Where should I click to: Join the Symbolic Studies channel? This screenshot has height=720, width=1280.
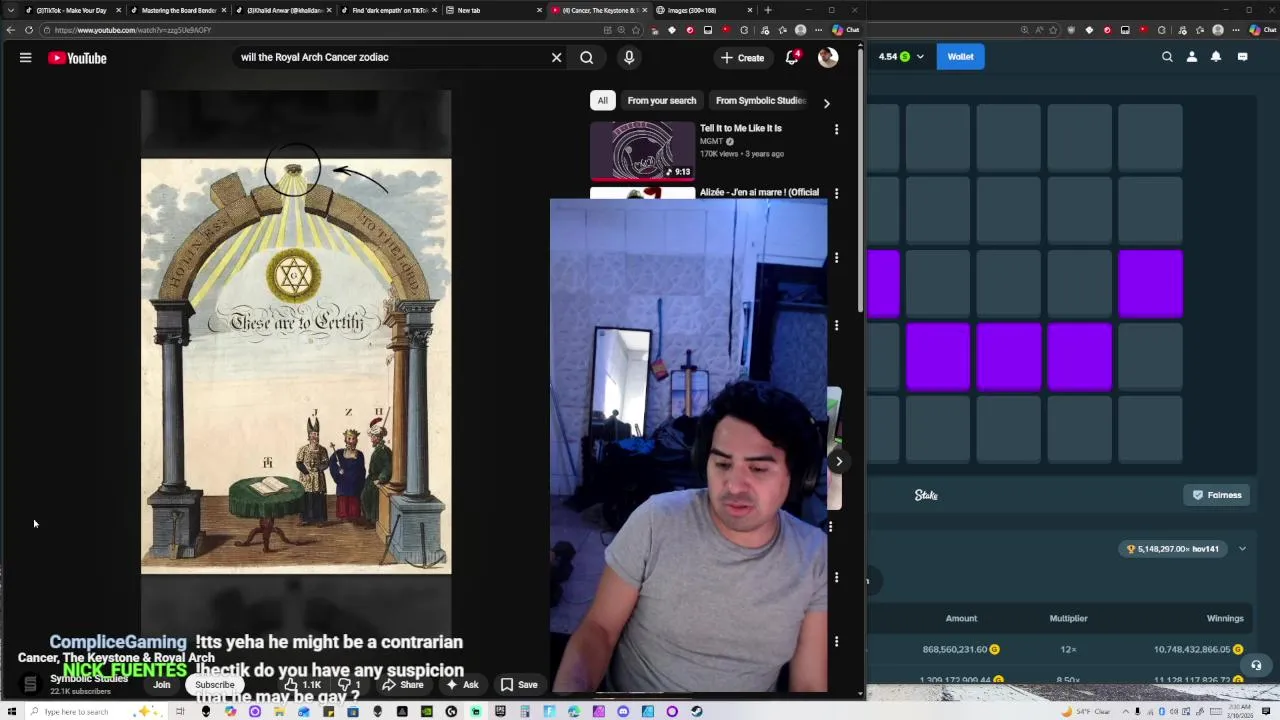162,685
